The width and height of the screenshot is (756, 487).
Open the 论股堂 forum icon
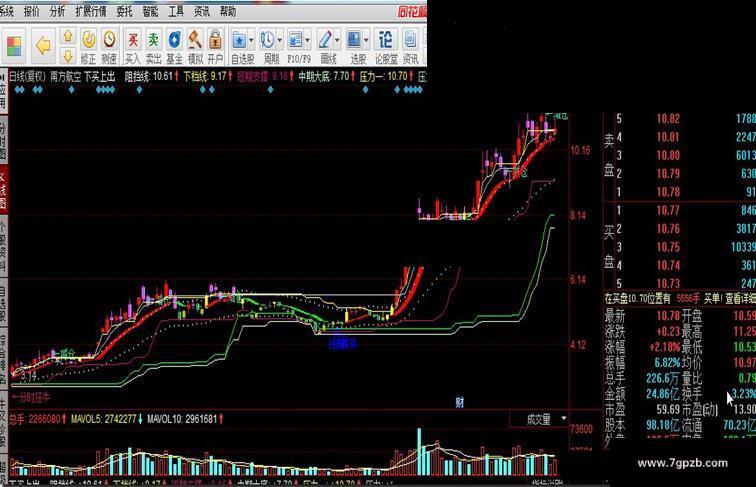[x=385, y=40]
